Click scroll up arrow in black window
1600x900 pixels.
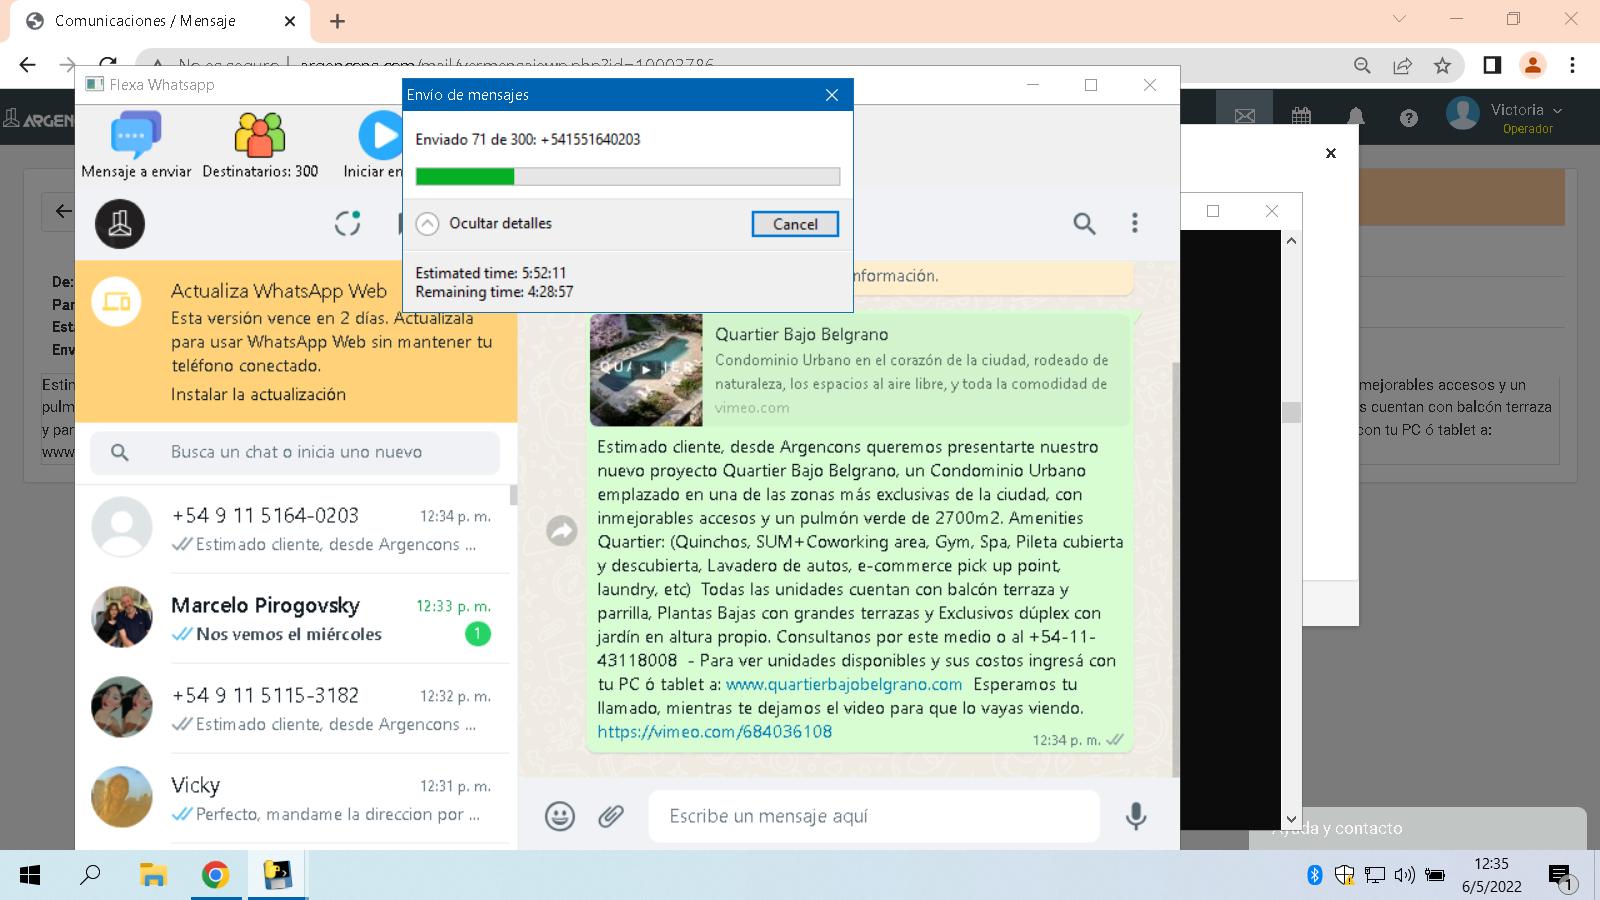[1291, 240]
